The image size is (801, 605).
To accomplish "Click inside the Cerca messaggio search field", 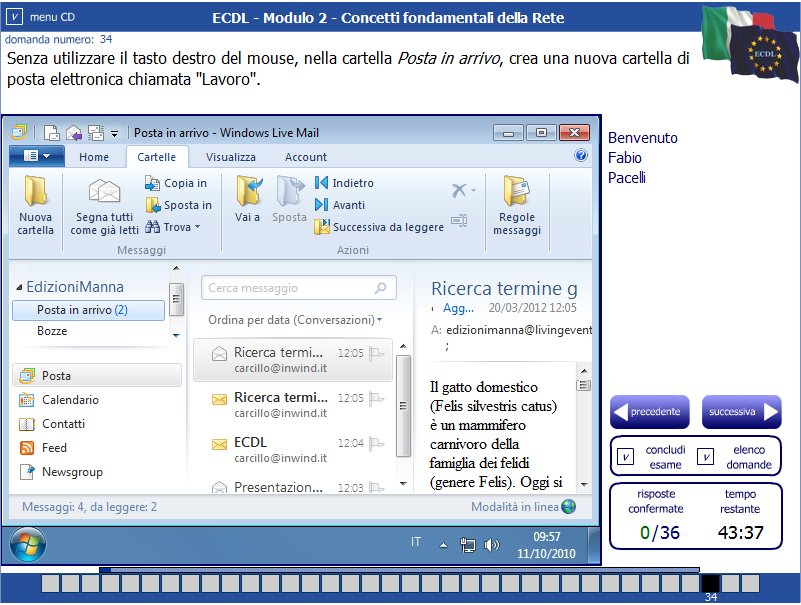I will (x=290, y=288).
